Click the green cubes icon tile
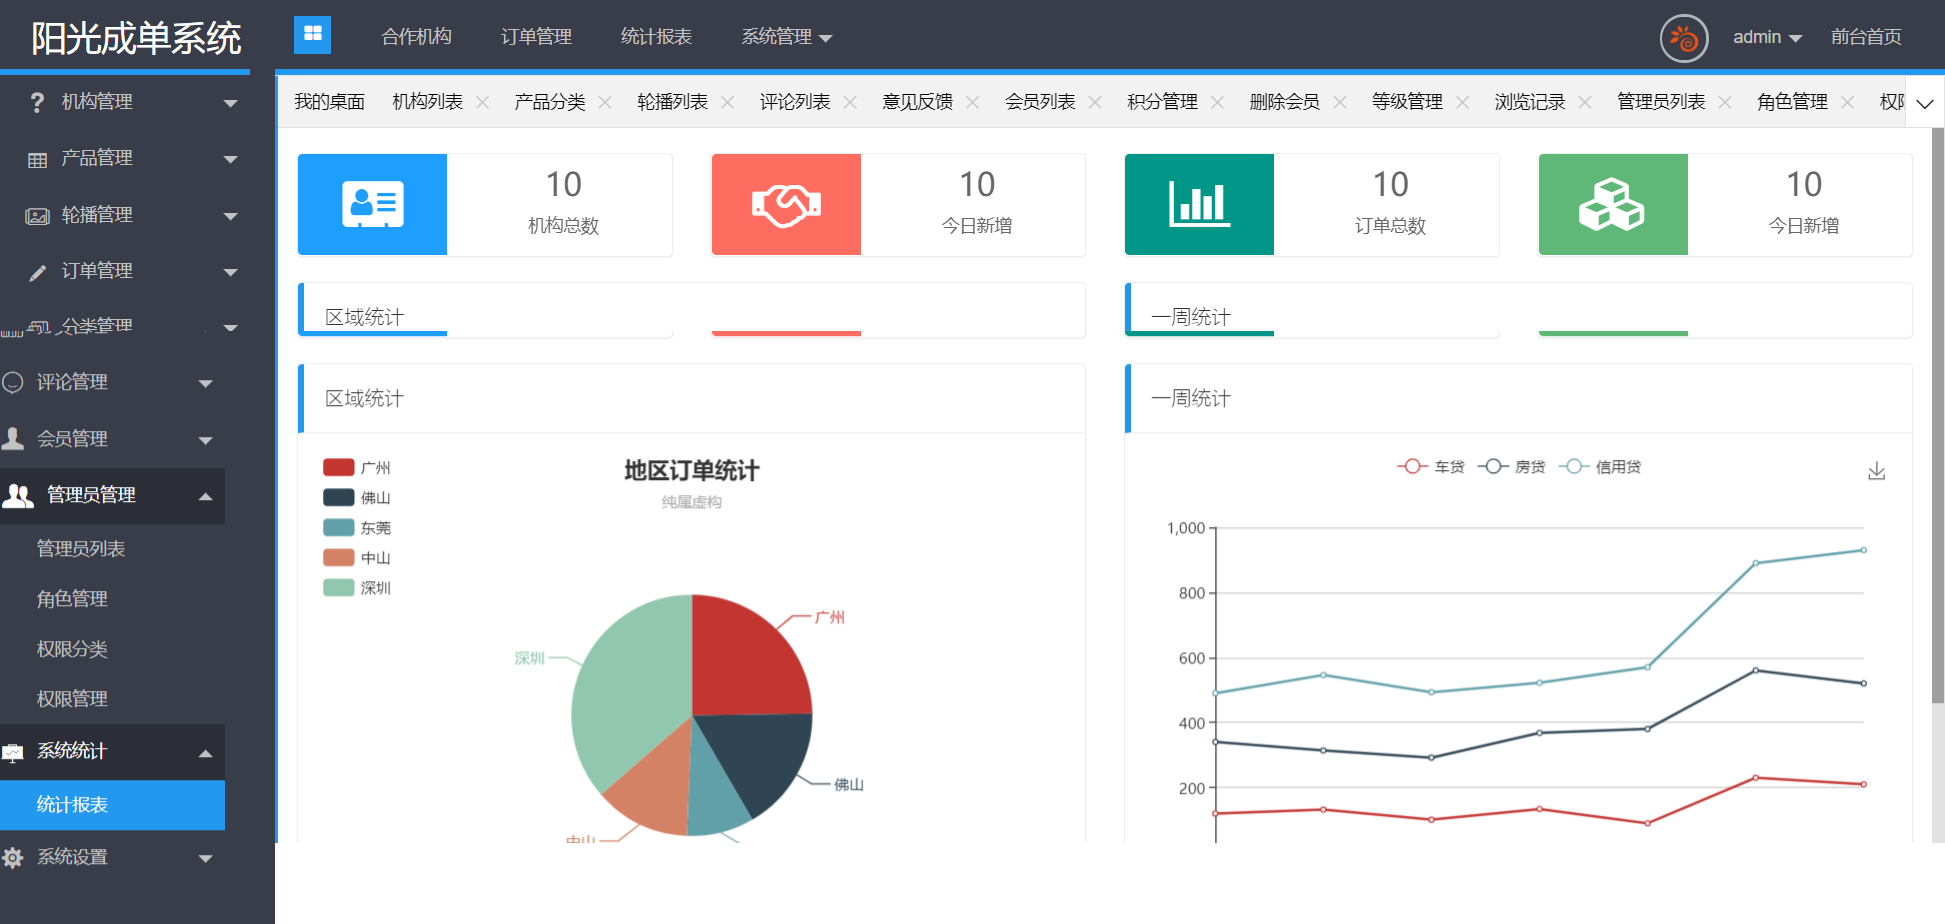Image resolution: width=1945 pixels, height=924 pixels. [x=1612, y=204]
